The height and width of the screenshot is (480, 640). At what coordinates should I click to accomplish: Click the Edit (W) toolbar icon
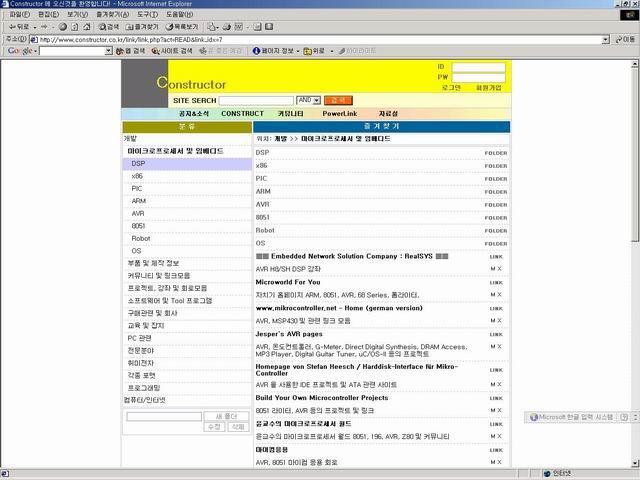click(x=239, y=27)
